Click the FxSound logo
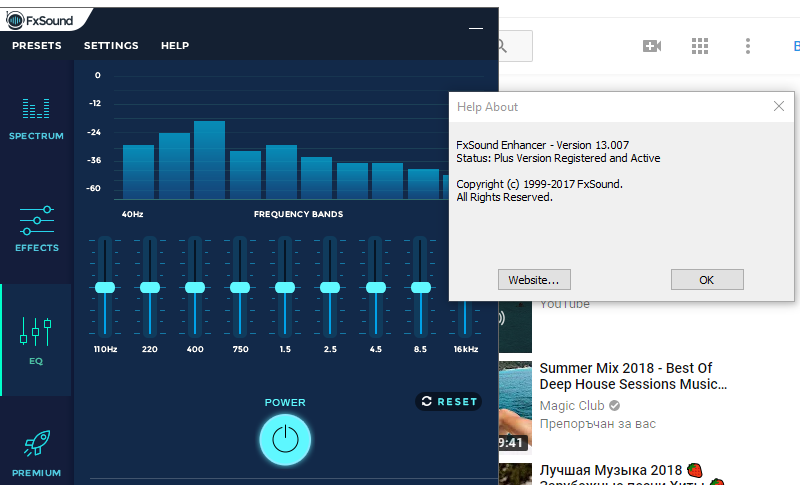Screen dimensions: 800x485 click(40, 20)
